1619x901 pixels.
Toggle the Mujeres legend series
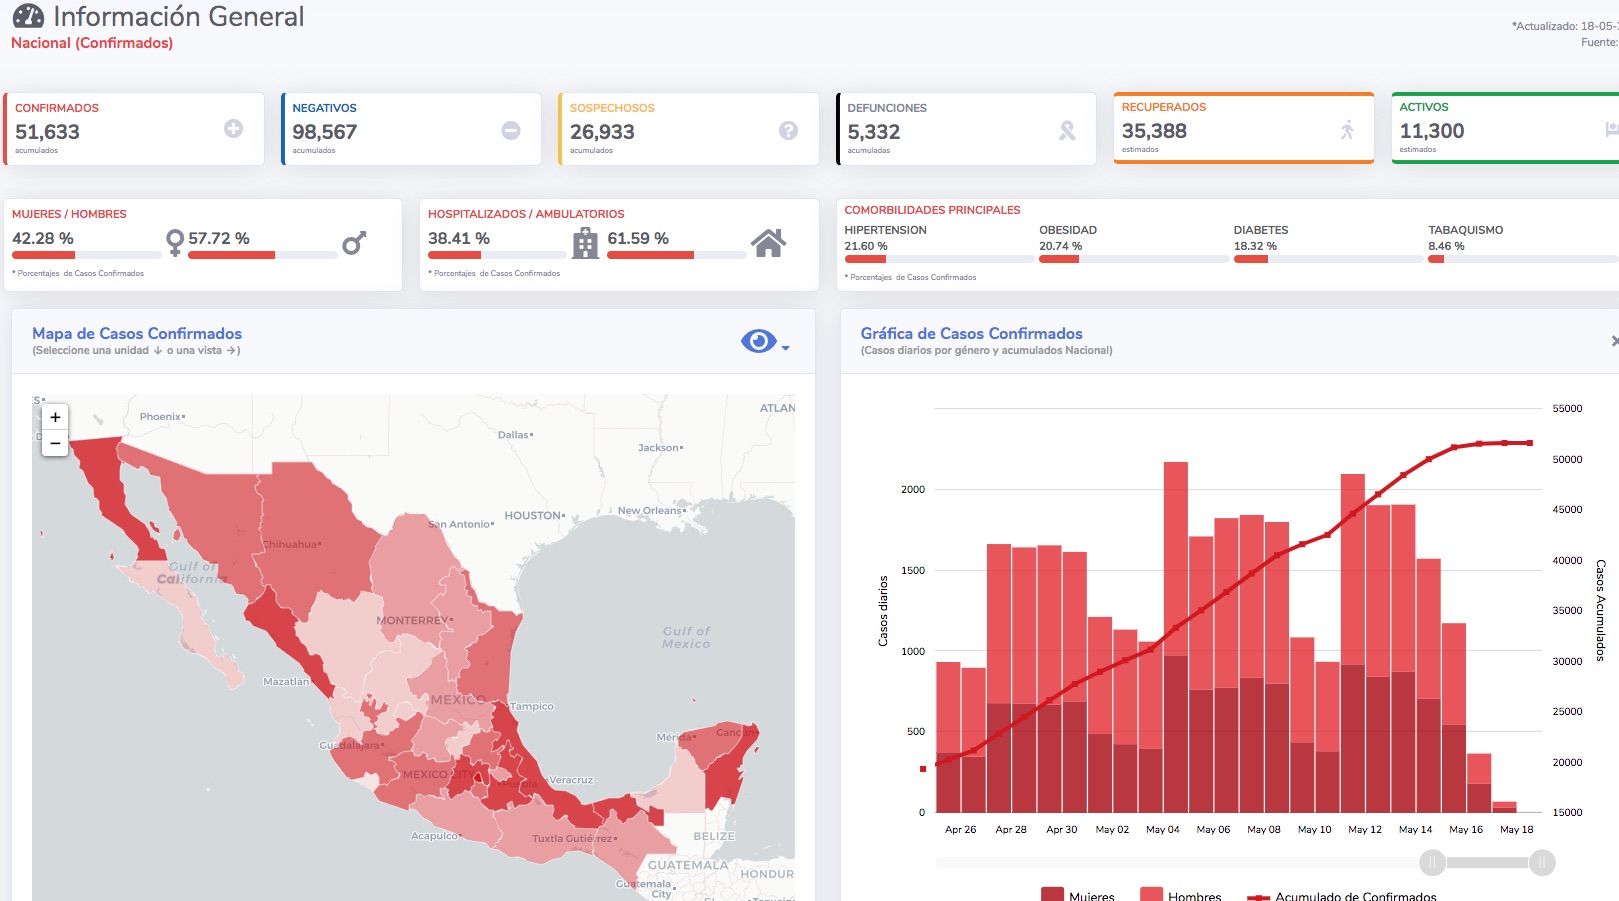pos(1077,895)
